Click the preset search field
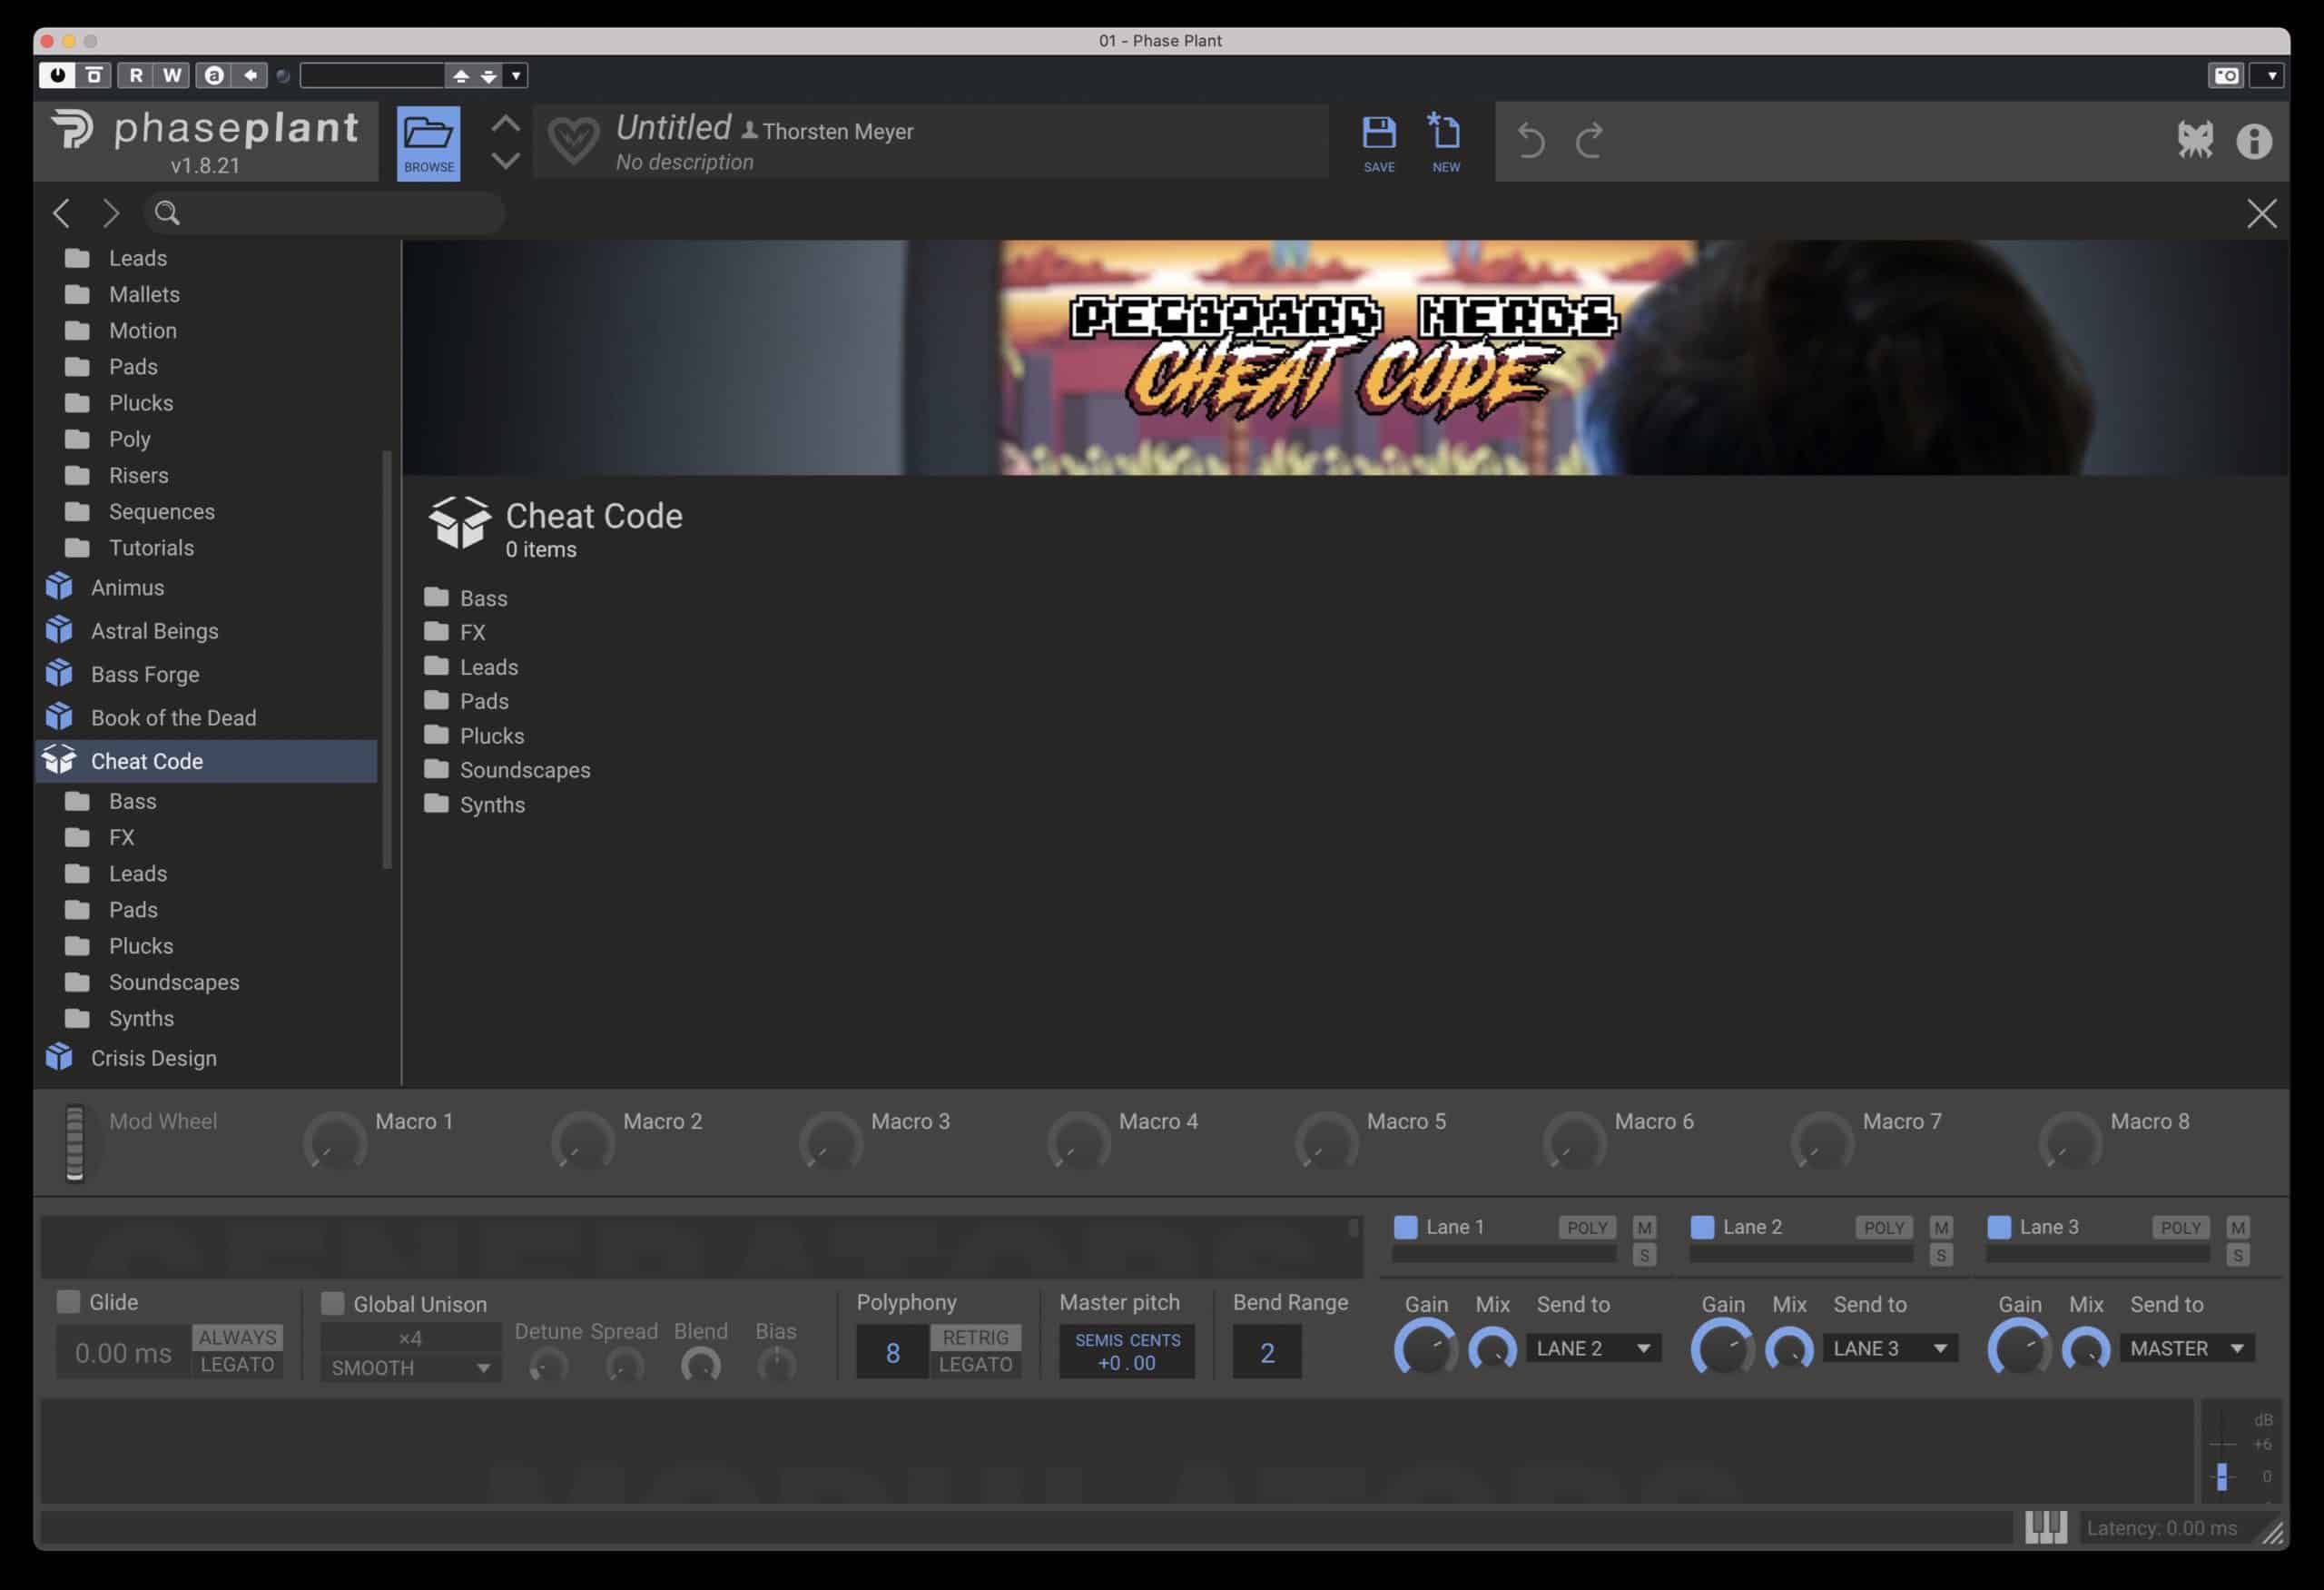The width and height of the screenshot is (2324, 1590). tap(324, 213)
